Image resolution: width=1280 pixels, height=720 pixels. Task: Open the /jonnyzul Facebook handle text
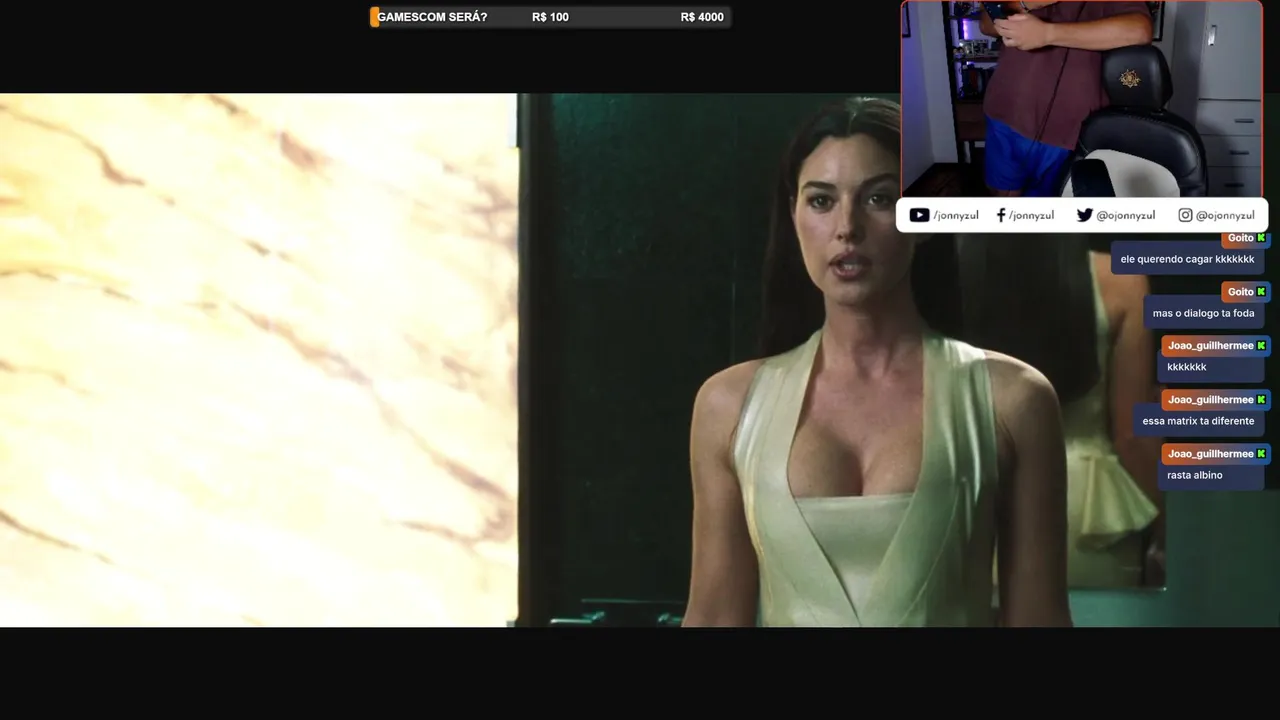click(x=1031, y=215)
